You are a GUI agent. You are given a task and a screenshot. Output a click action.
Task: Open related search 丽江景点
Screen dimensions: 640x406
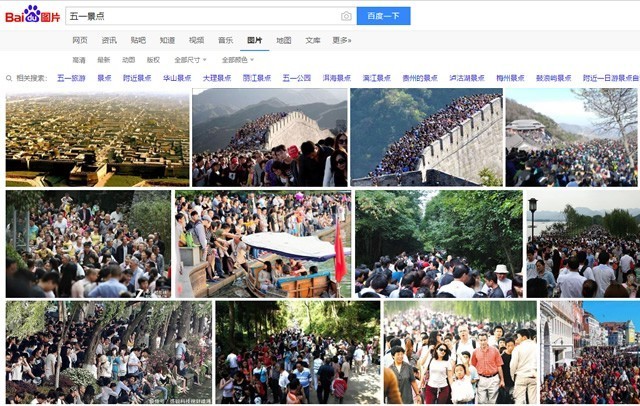[x=257, y=78]
